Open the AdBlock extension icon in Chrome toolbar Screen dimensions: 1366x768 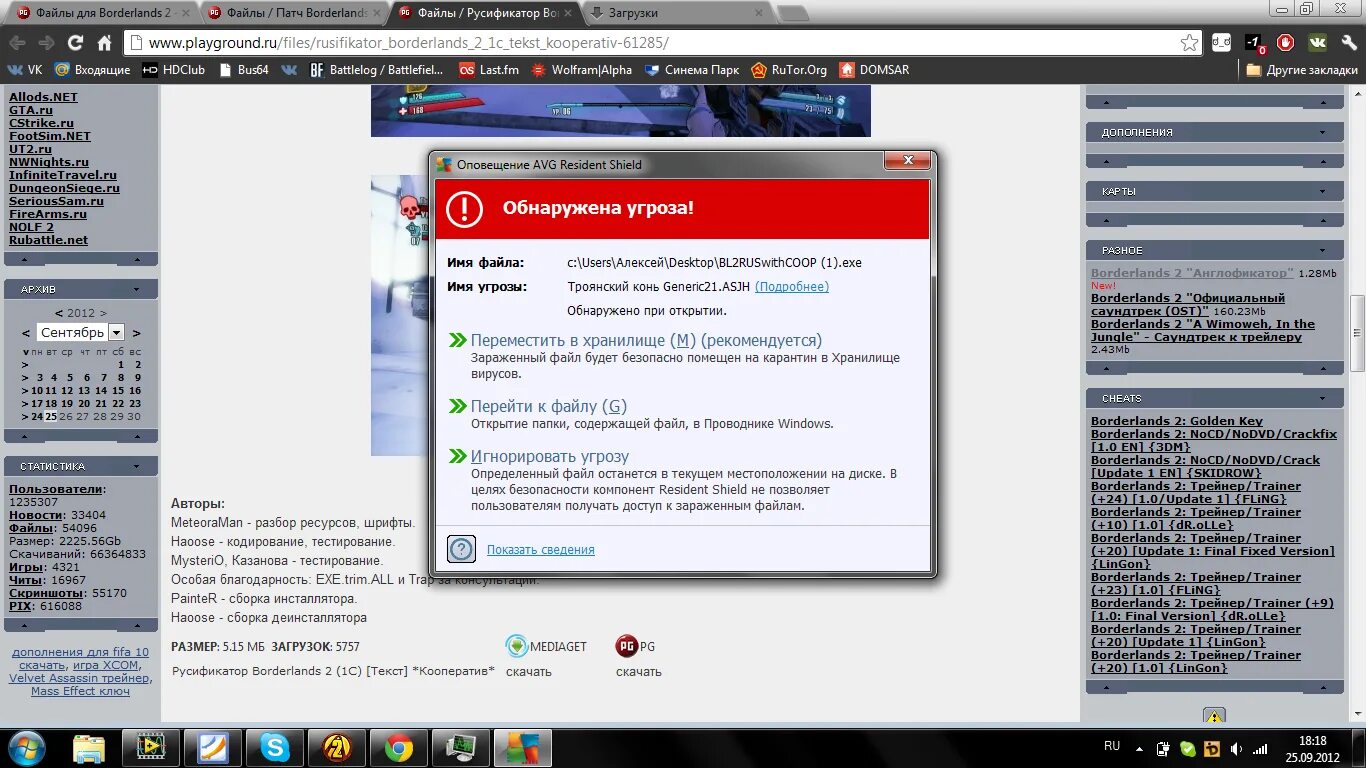click(1286, 43)
